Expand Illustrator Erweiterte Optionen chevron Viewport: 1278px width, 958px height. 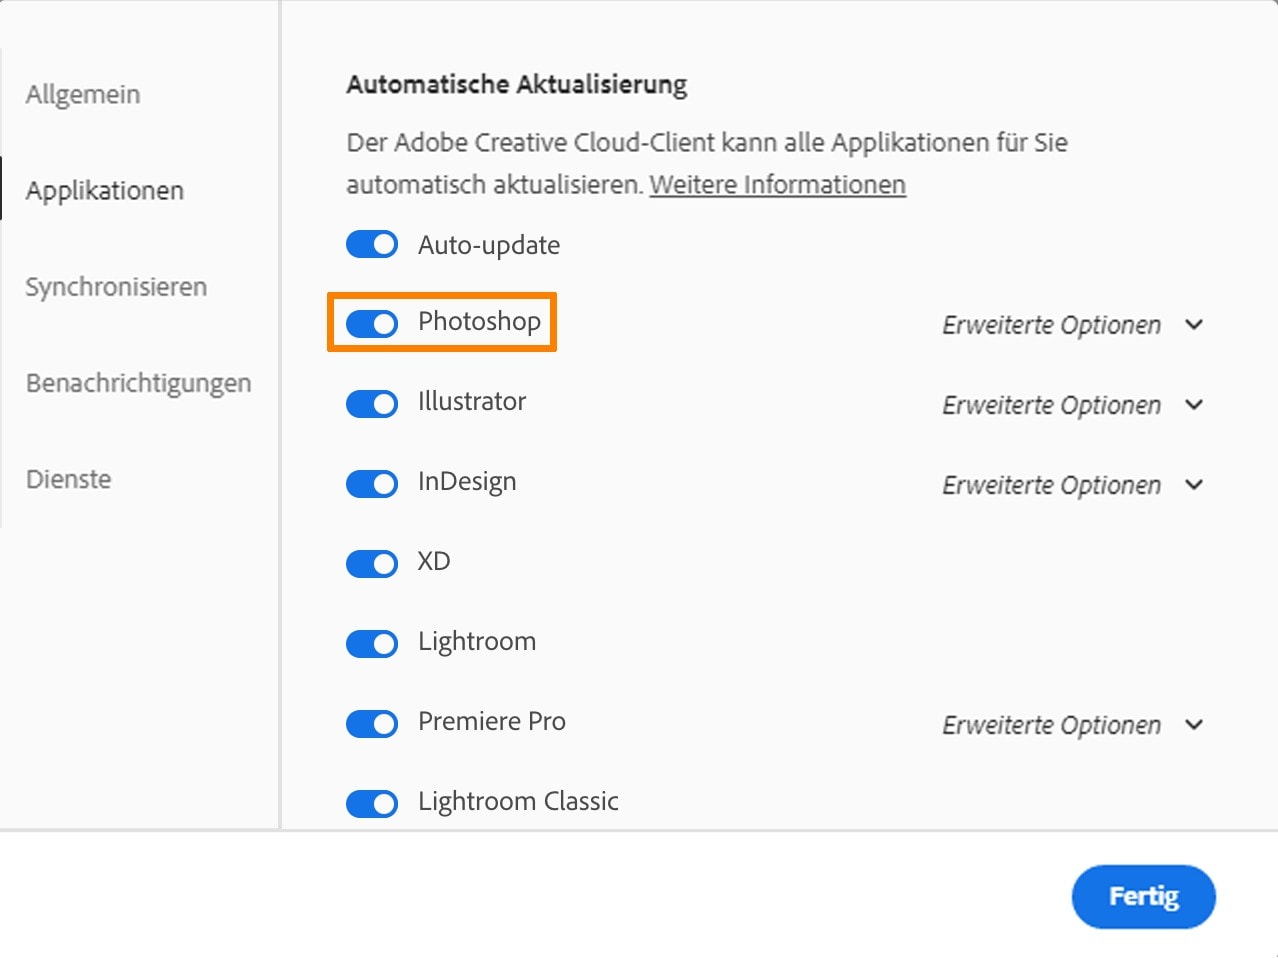[1194, 405]
